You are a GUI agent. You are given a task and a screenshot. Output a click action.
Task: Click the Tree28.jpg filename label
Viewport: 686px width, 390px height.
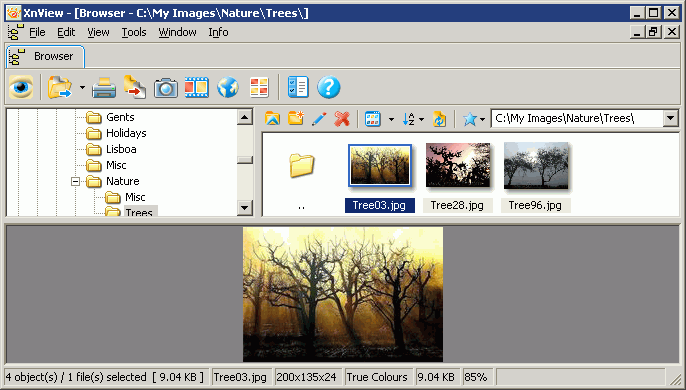coord(457,205)
